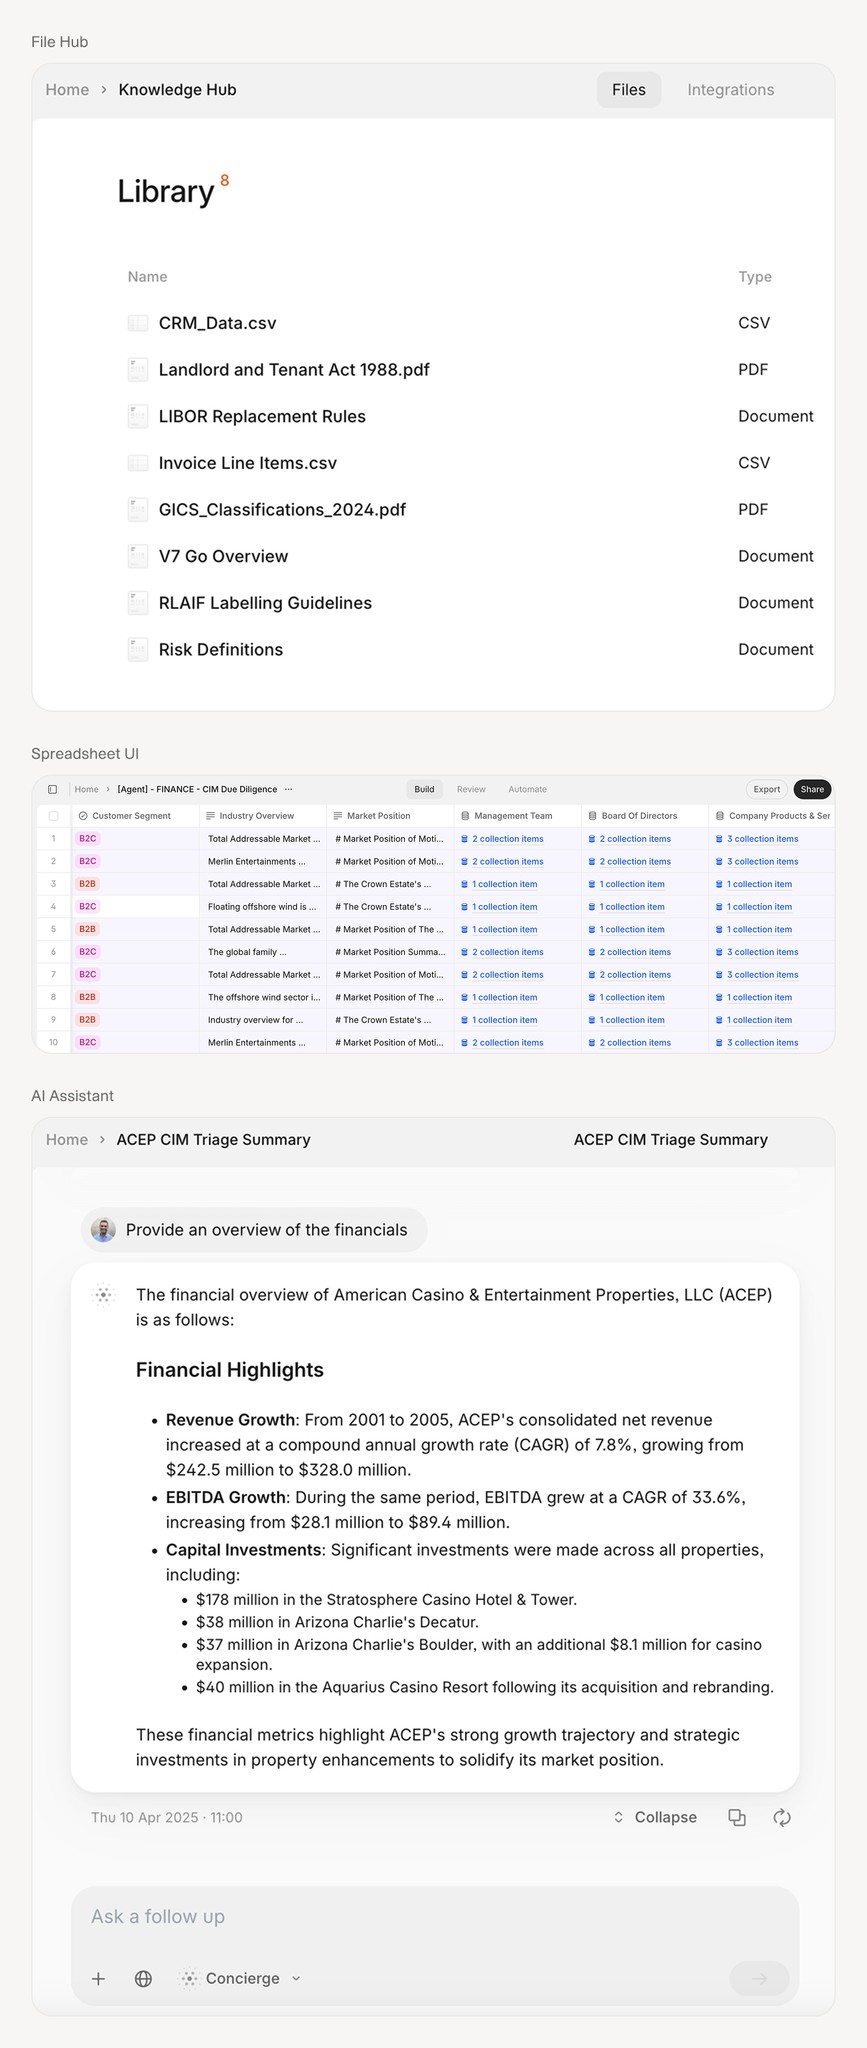Check the checkbox for spreadsheet row 1
867x2048 pixels.
tap(54, 838)
